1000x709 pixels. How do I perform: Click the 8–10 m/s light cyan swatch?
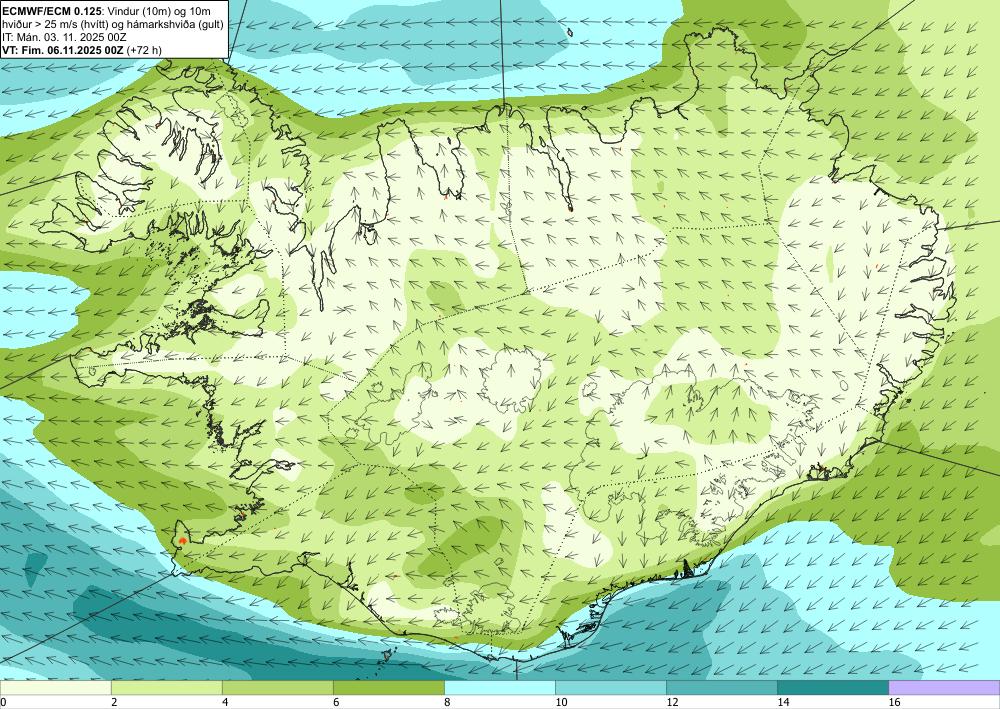[499, 687]
